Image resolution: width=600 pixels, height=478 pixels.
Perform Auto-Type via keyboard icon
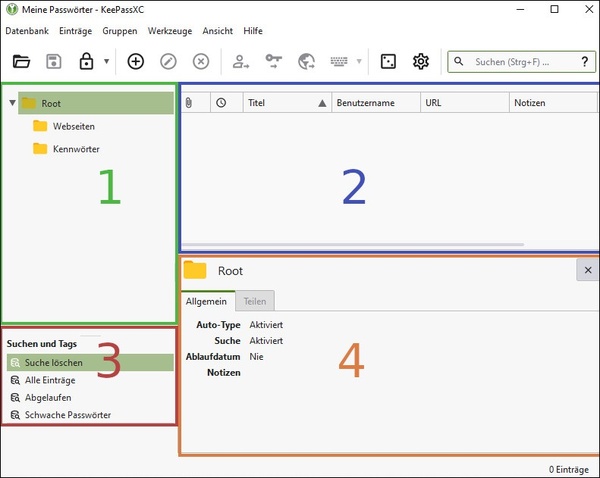click(339, 61)
